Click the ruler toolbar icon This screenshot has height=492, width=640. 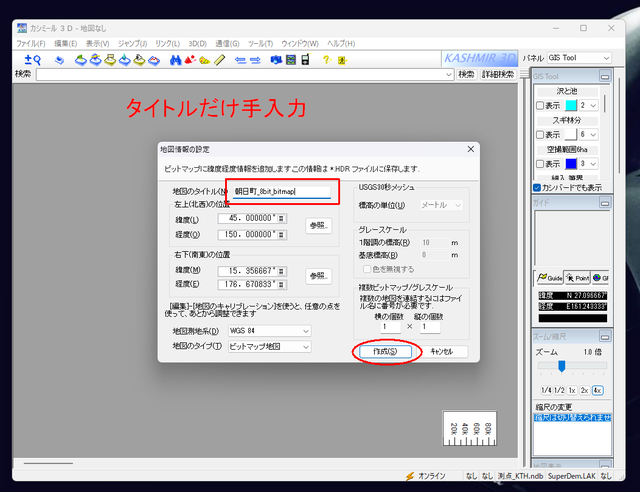click(220, 60)
